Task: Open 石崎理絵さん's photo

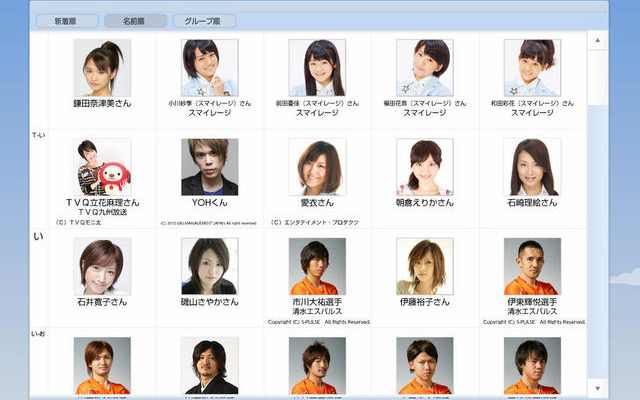Action: pyautogui.click(x=532, y=167)
